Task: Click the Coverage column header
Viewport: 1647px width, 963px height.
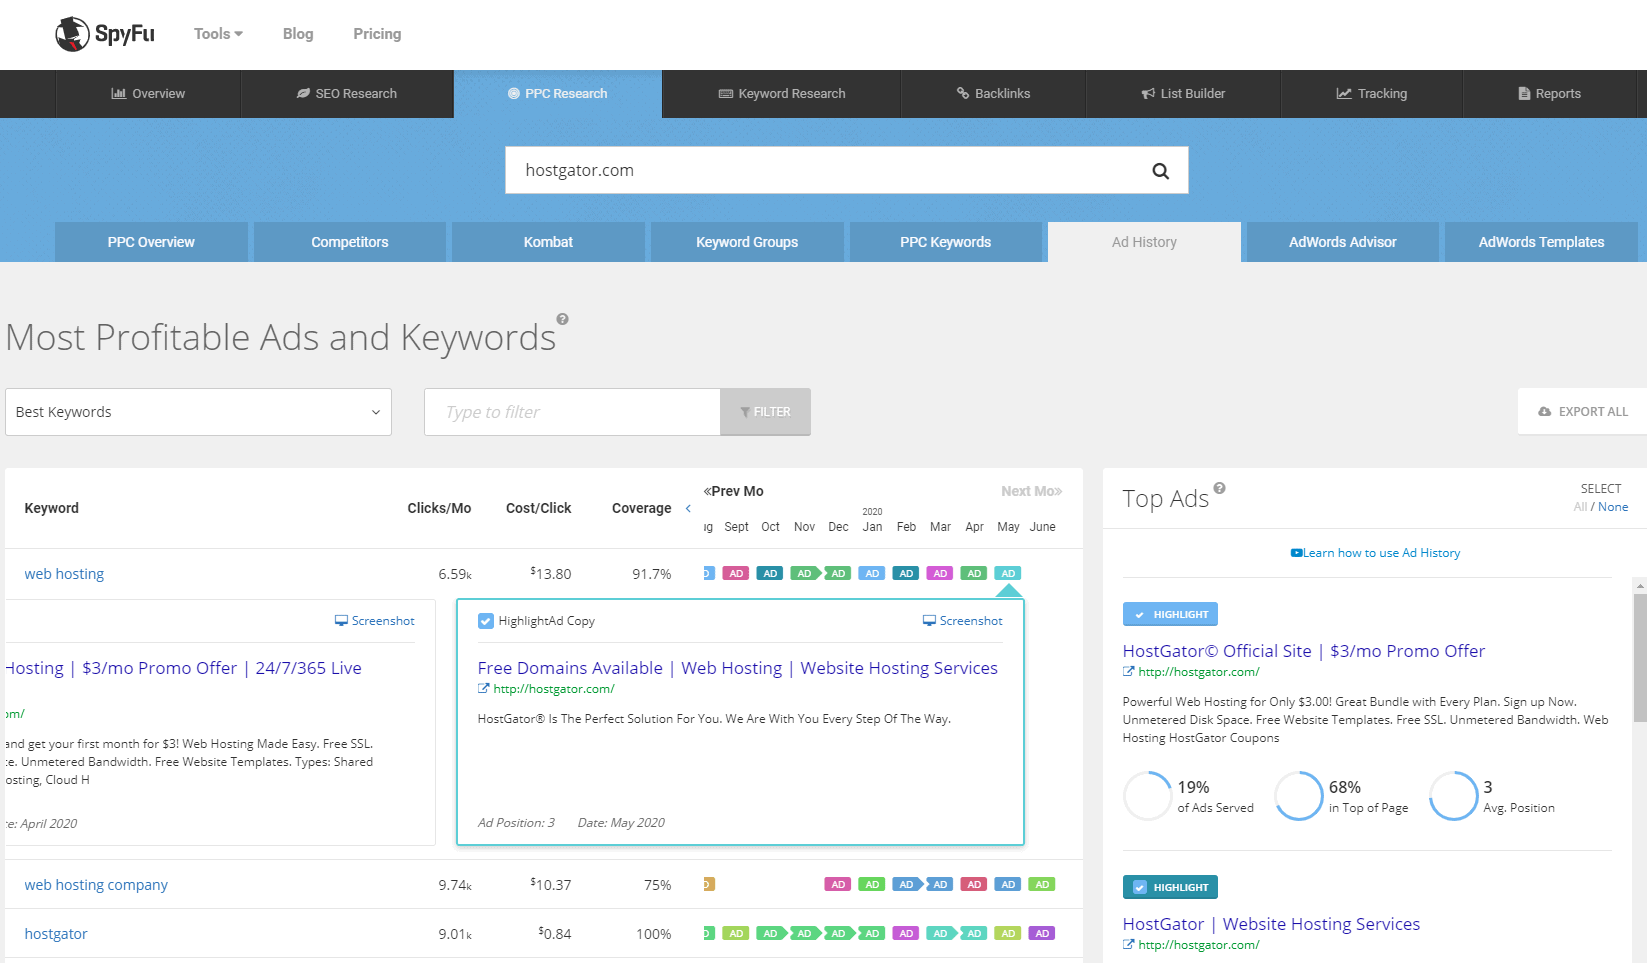Action: [x=641, y=508]
